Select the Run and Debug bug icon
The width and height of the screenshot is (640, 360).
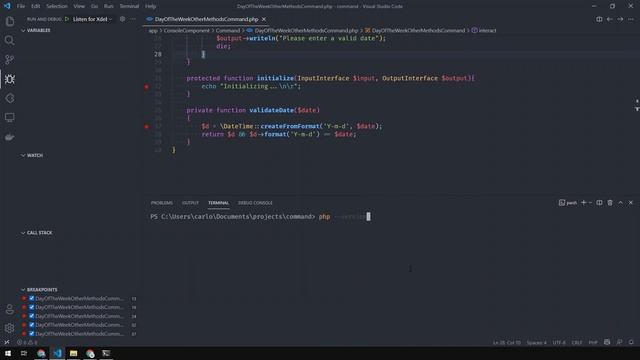(10, 79)
